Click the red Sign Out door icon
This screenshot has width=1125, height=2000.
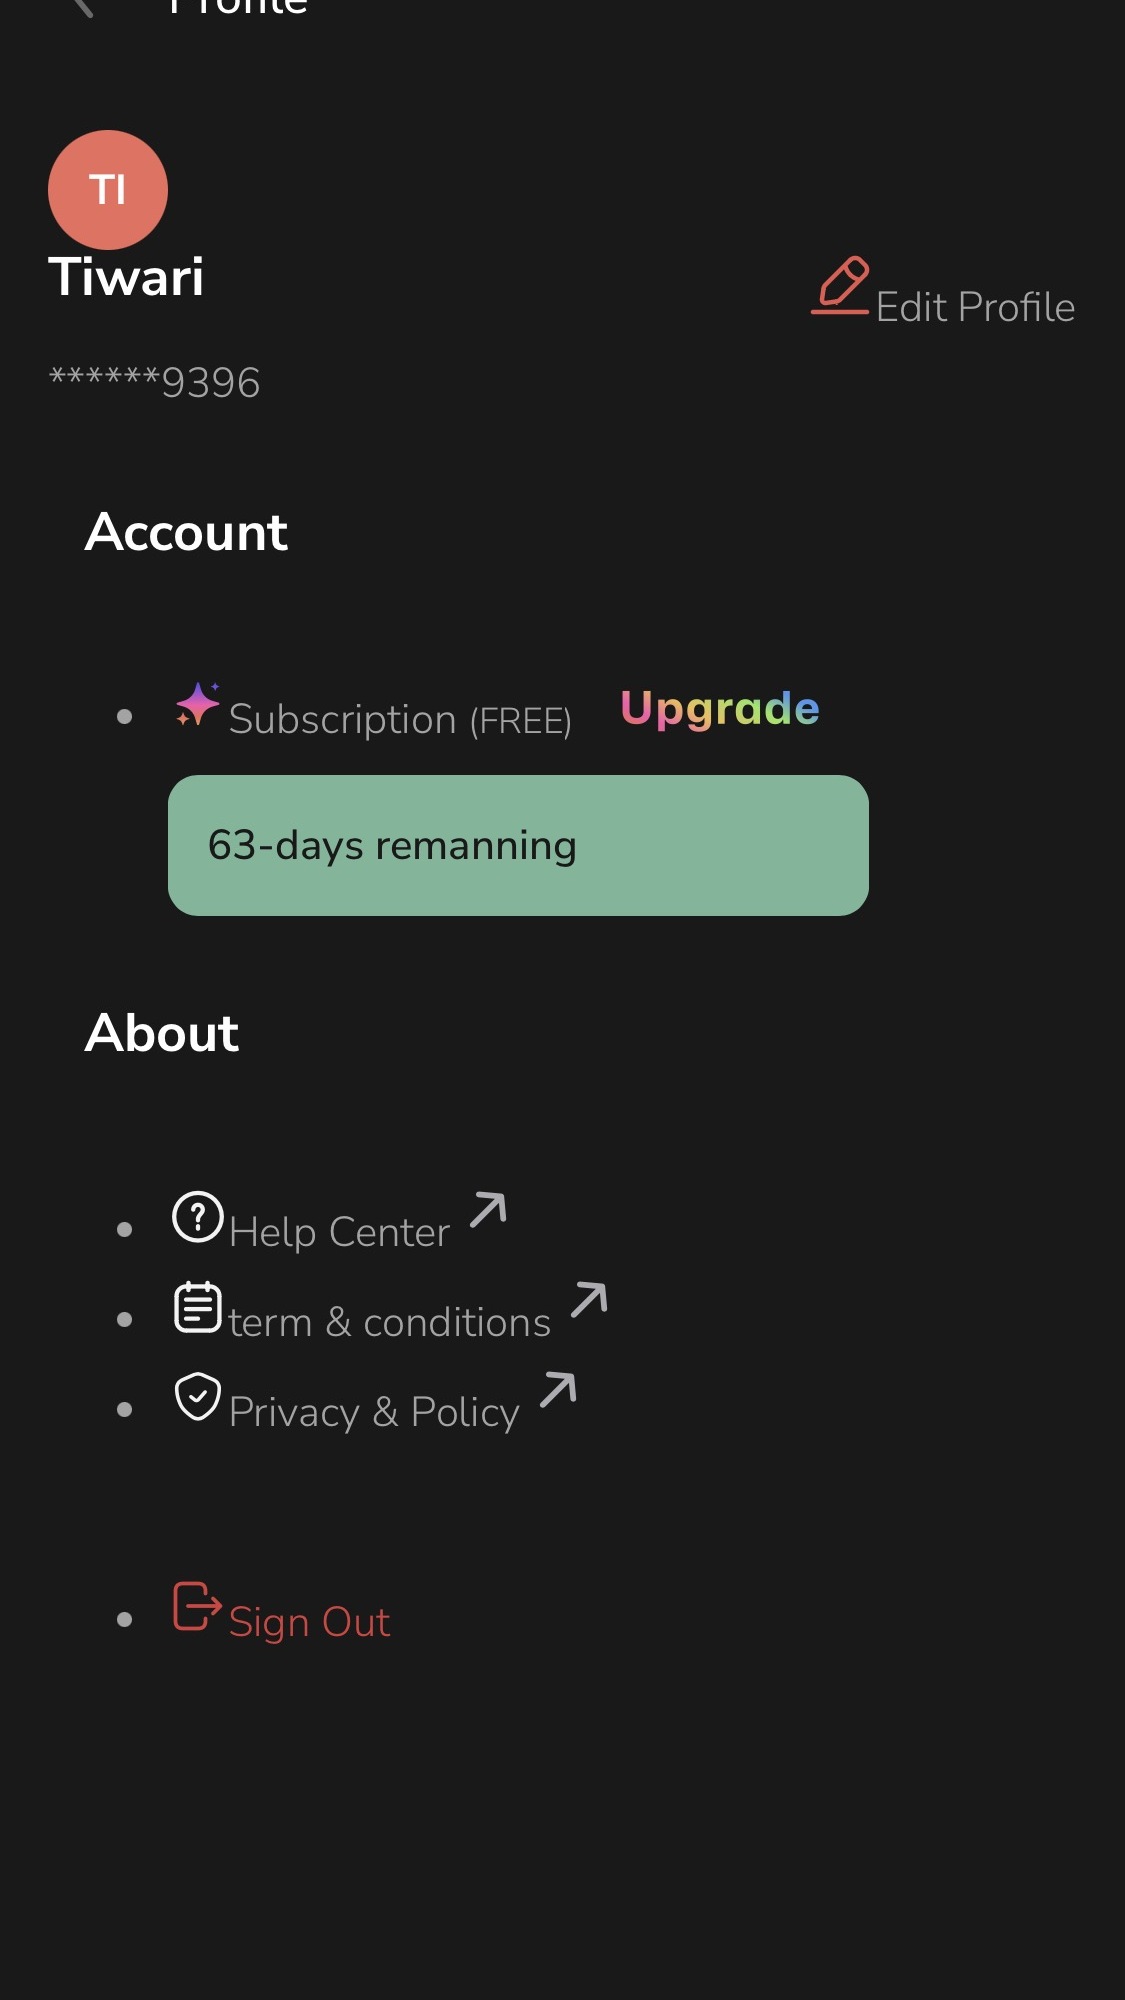(197, 1606)
